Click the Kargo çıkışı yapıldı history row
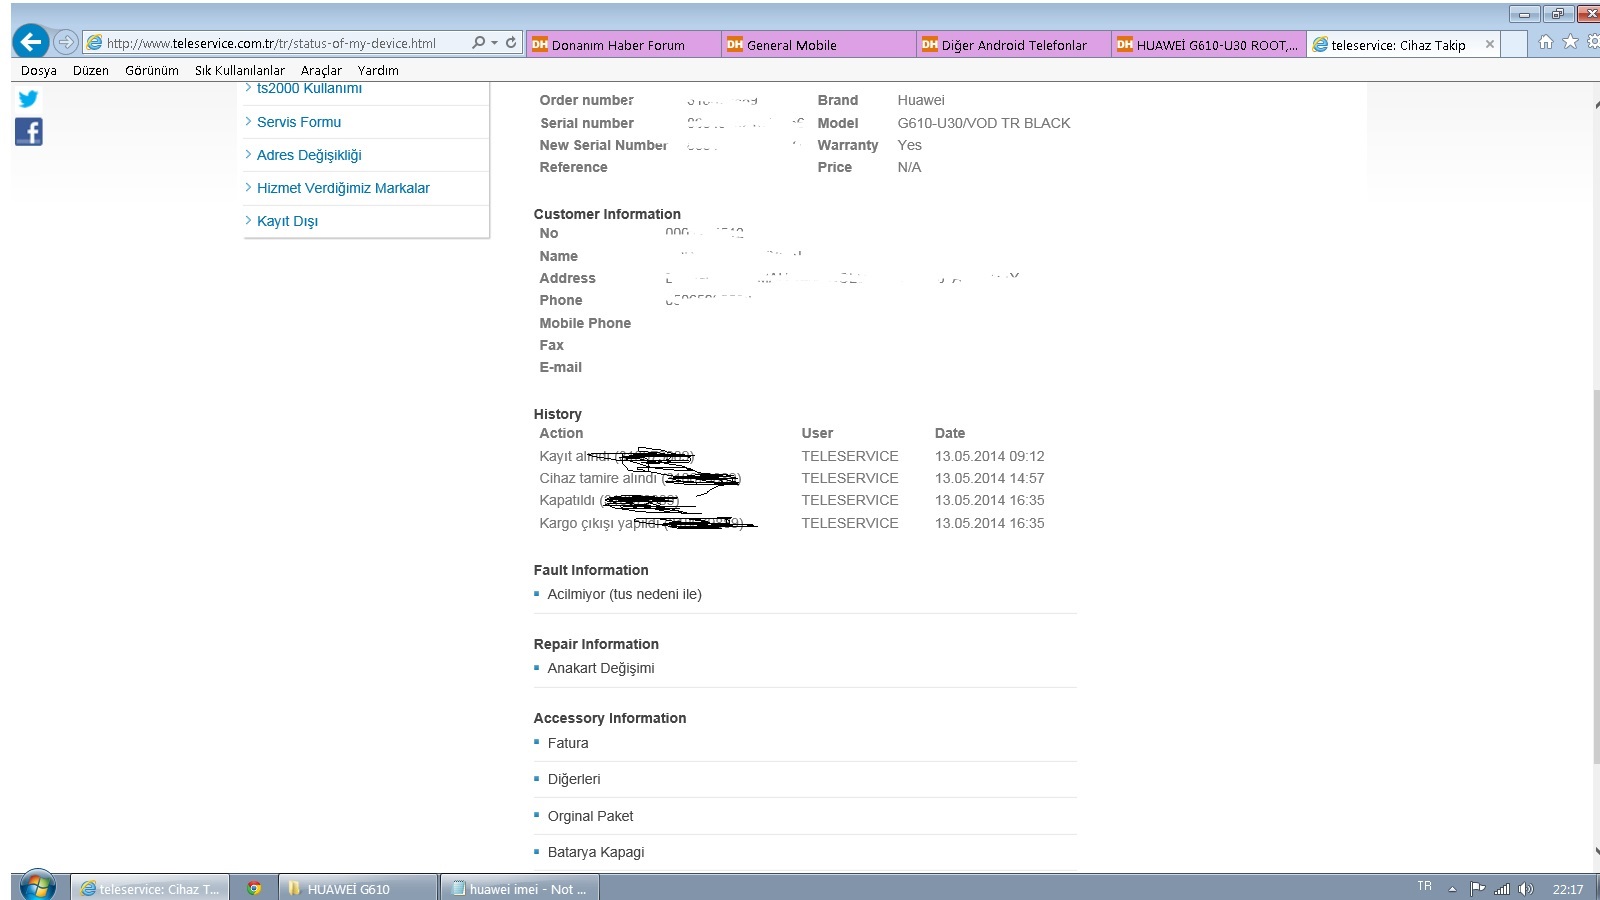Viewport: 1600px width, 900px height. pos(792,523)
